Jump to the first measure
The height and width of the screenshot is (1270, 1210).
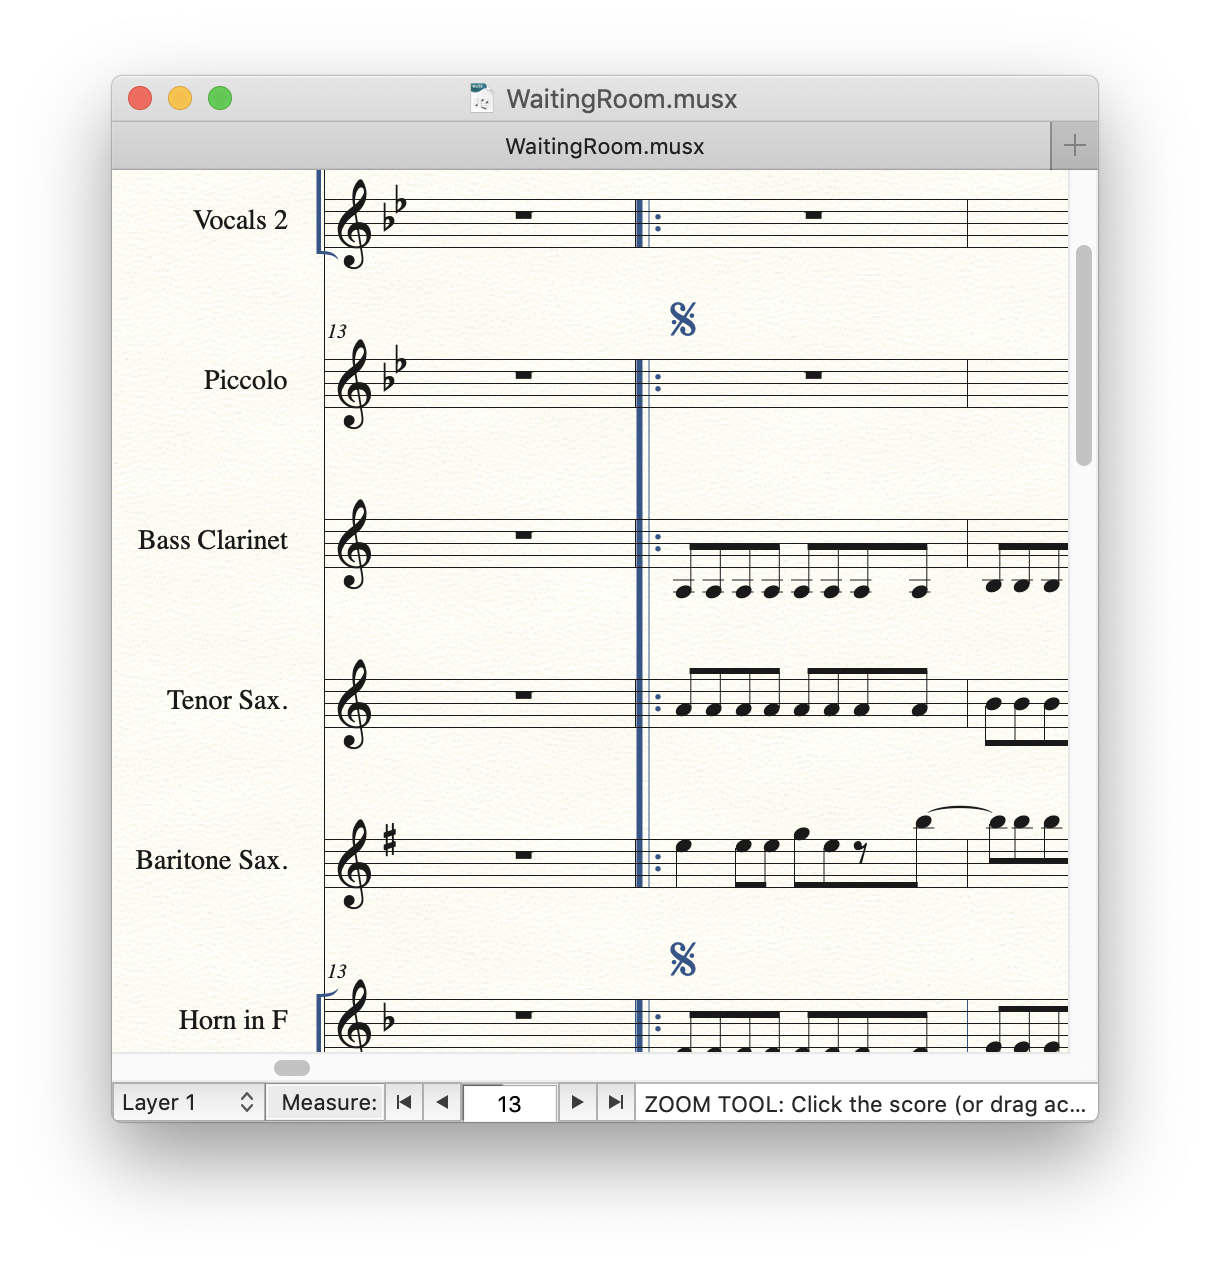tap(404, 1102)
